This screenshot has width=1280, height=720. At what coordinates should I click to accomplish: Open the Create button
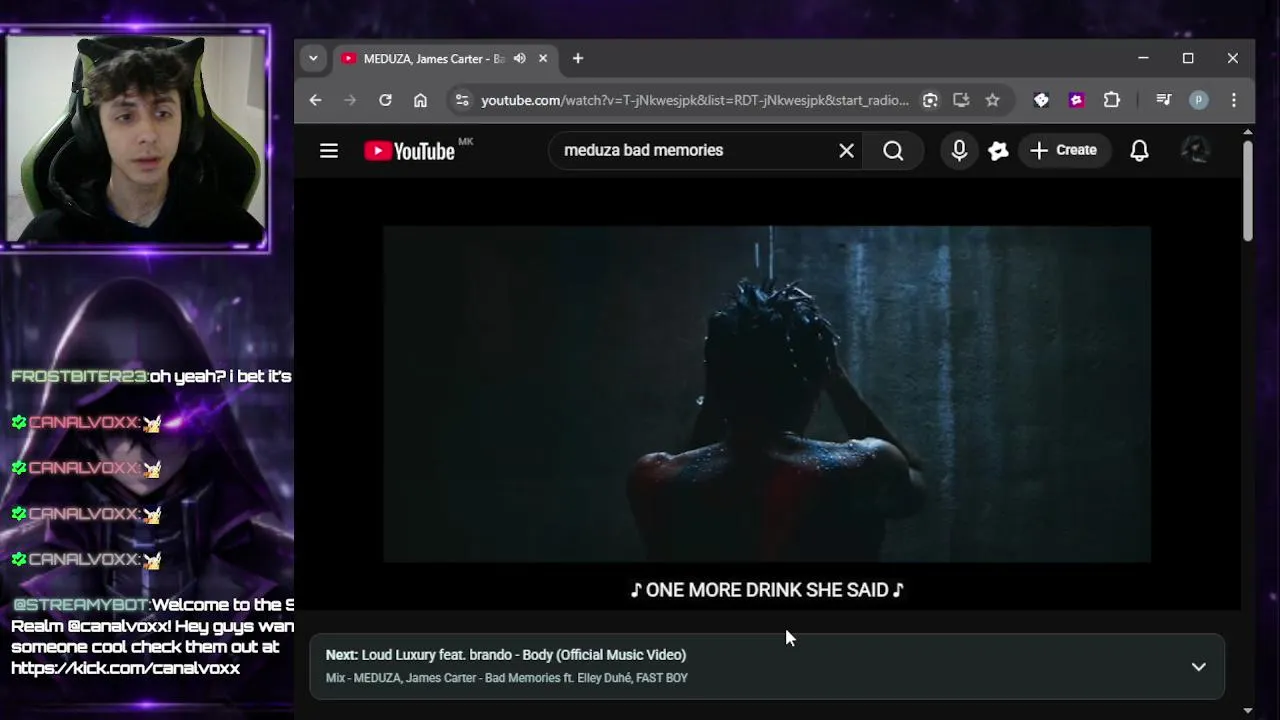[1063, 150]
